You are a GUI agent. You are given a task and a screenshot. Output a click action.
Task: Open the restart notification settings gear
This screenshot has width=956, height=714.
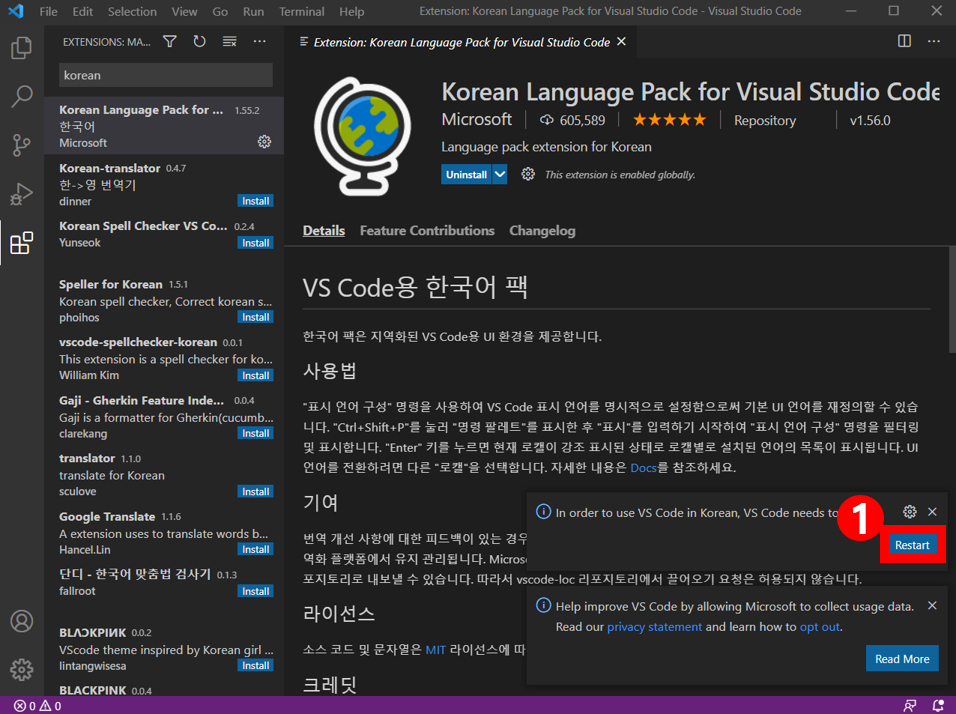coord(909,512)
